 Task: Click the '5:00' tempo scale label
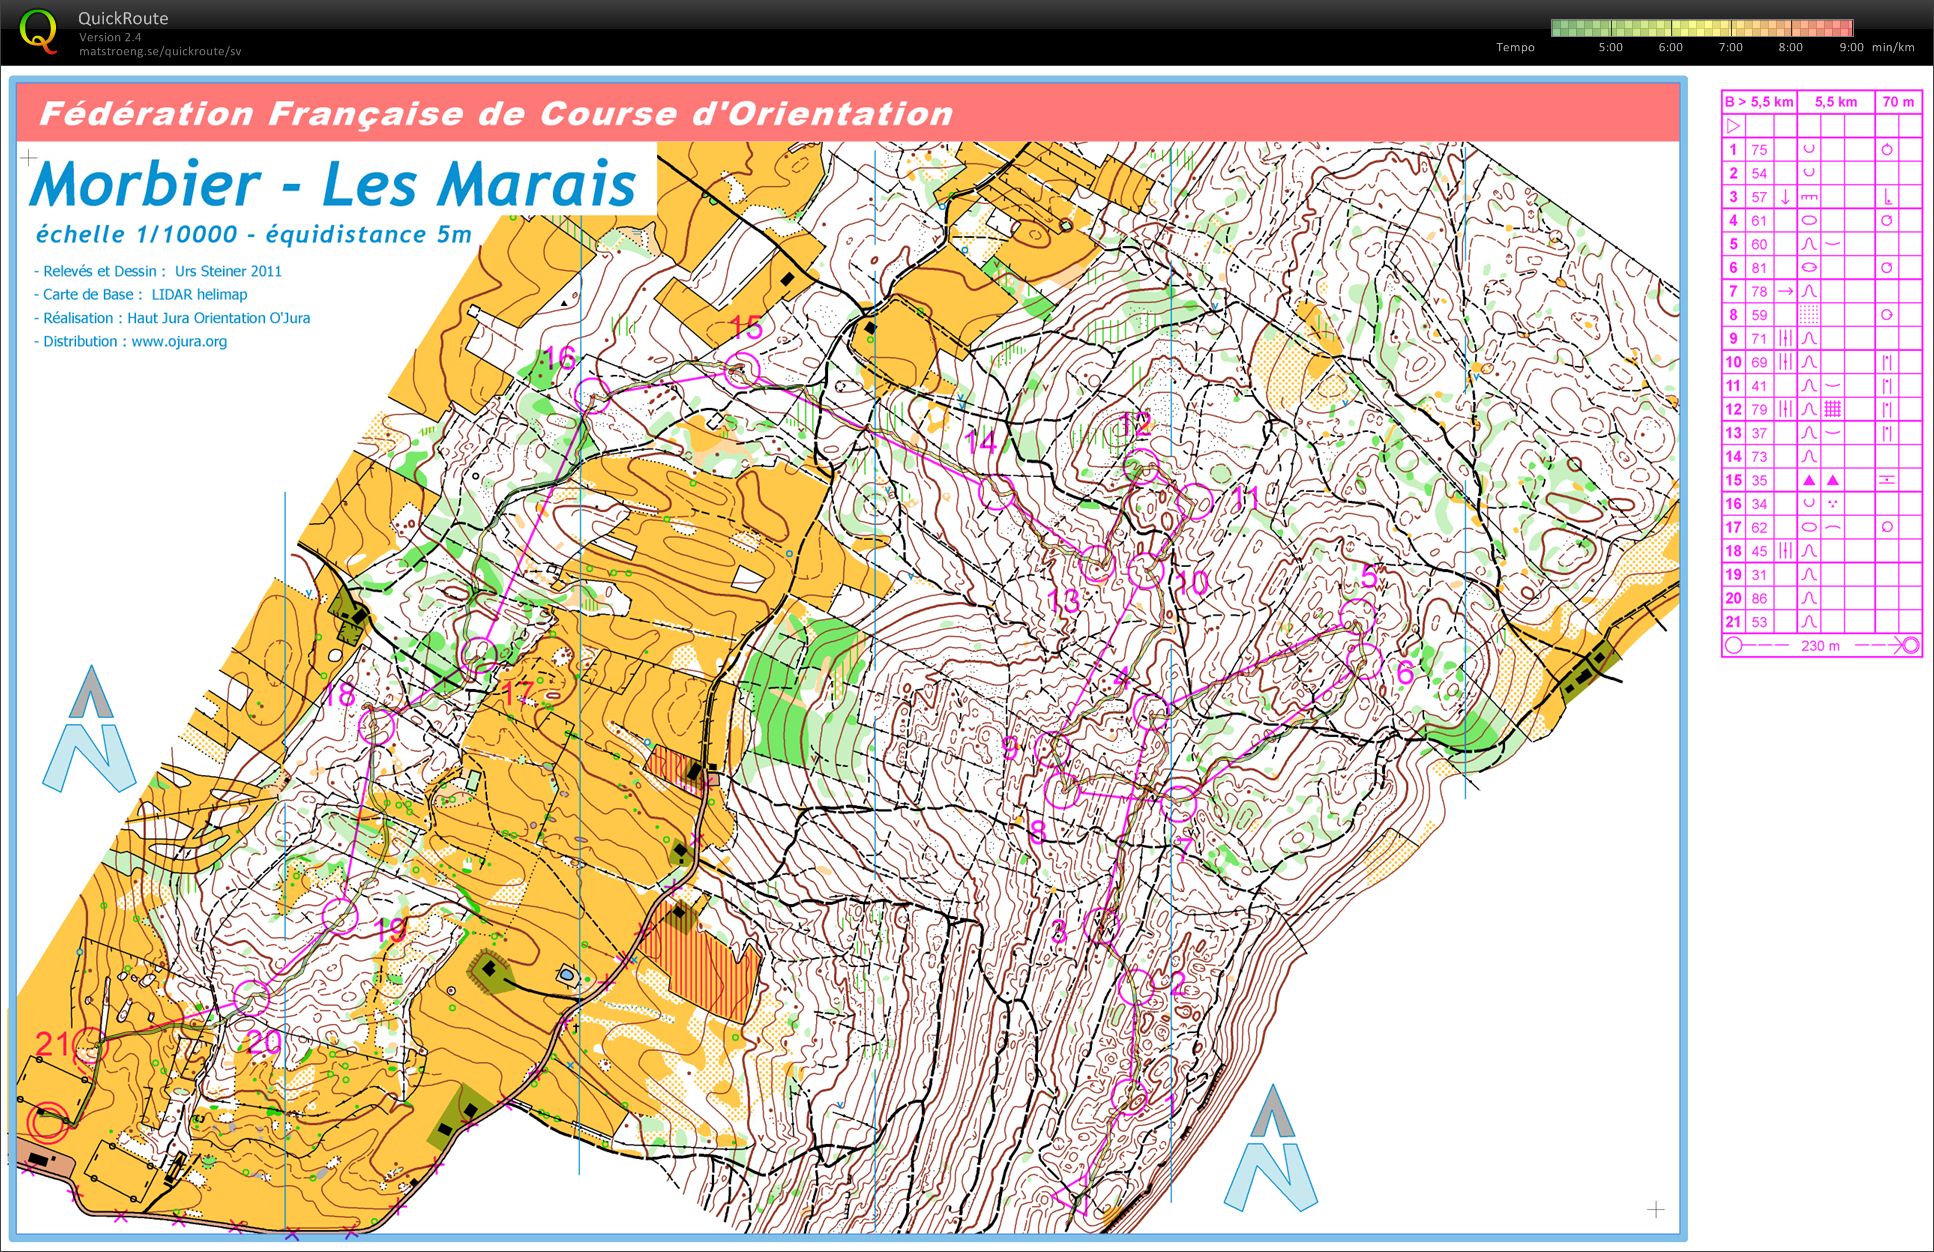coord(1611,47)
